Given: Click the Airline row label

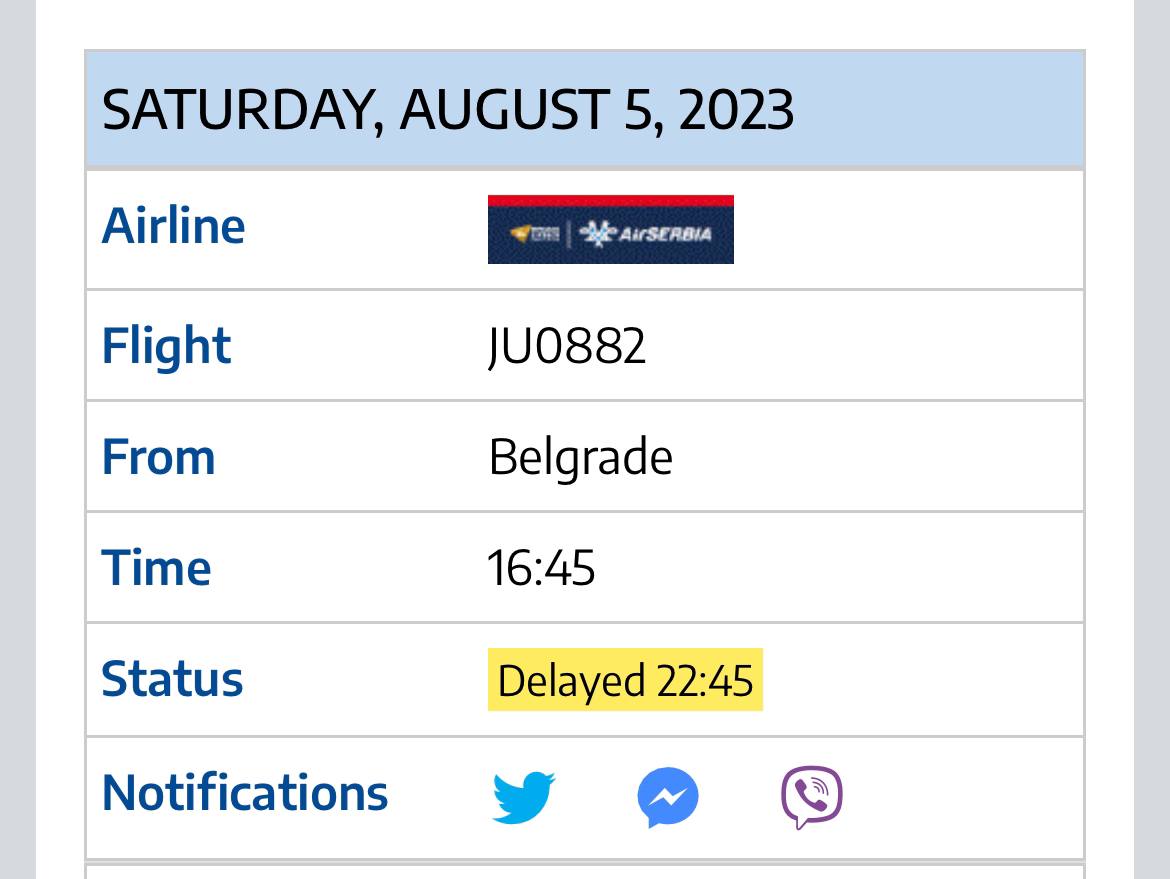Looking at the screenshot, I should tap(173, 225).
